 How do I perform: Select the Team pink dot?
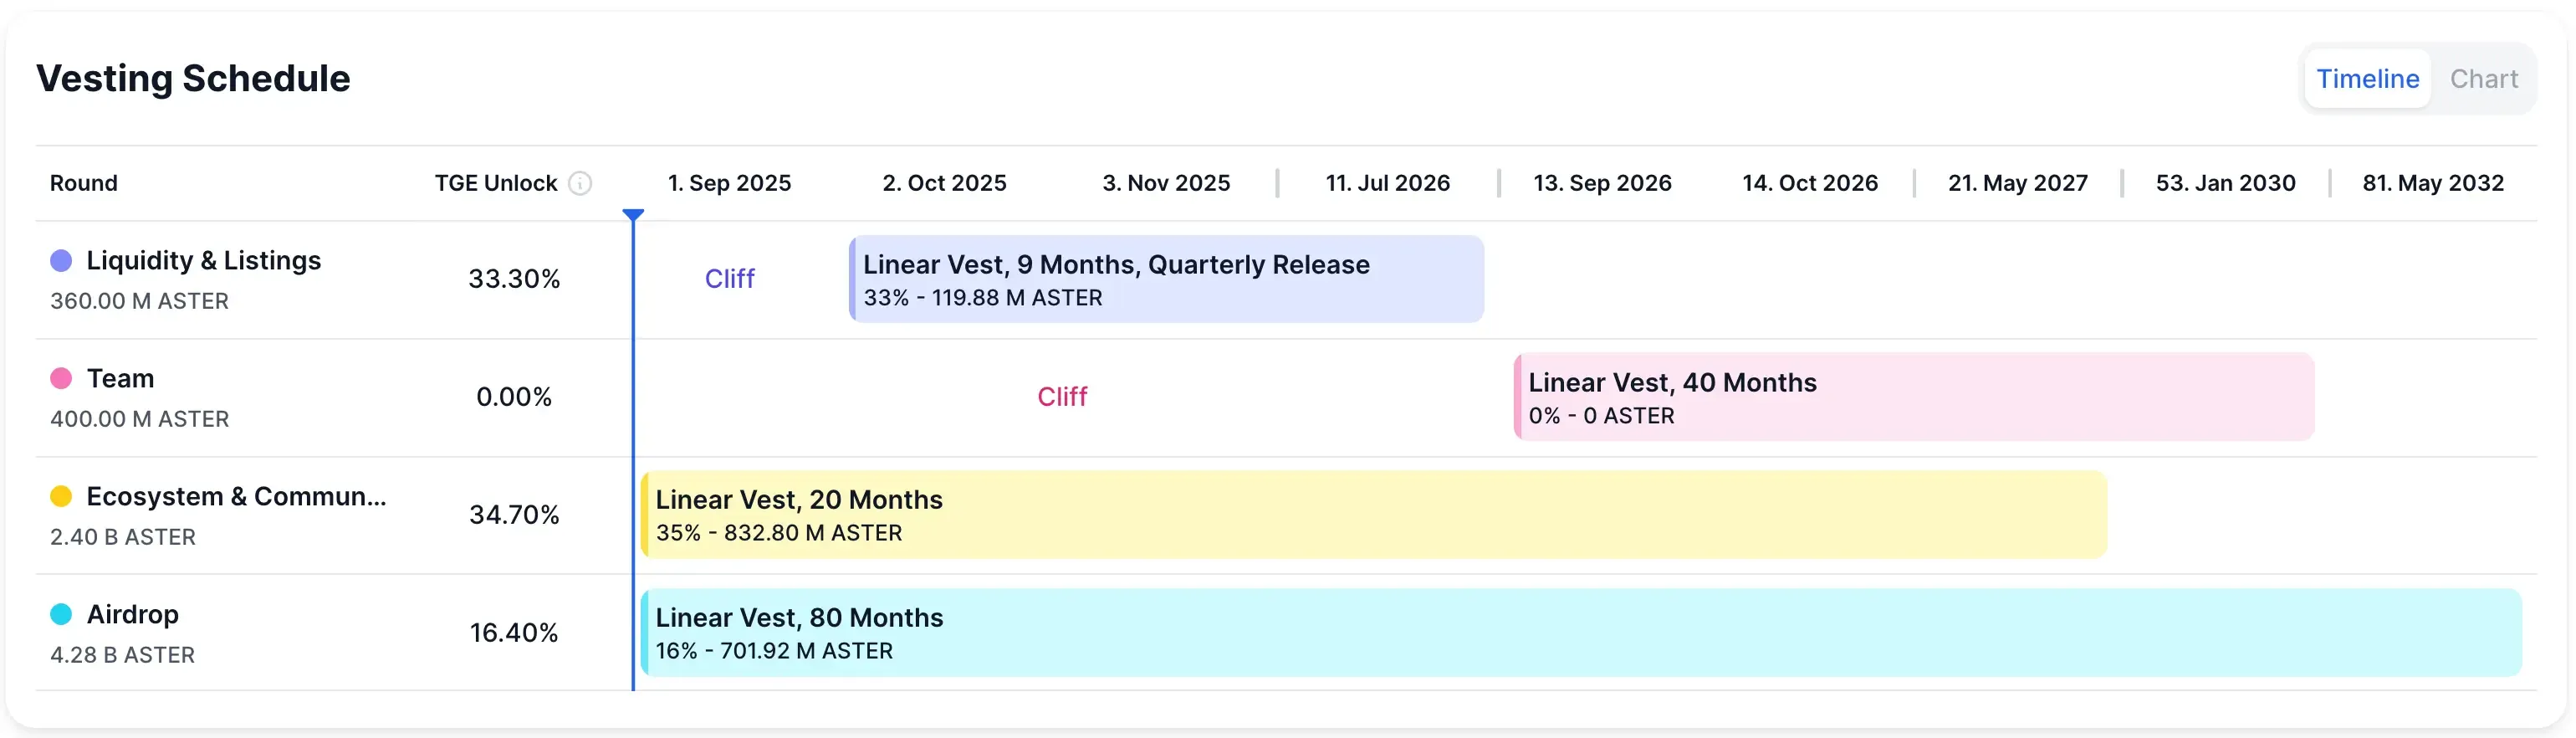60,378
